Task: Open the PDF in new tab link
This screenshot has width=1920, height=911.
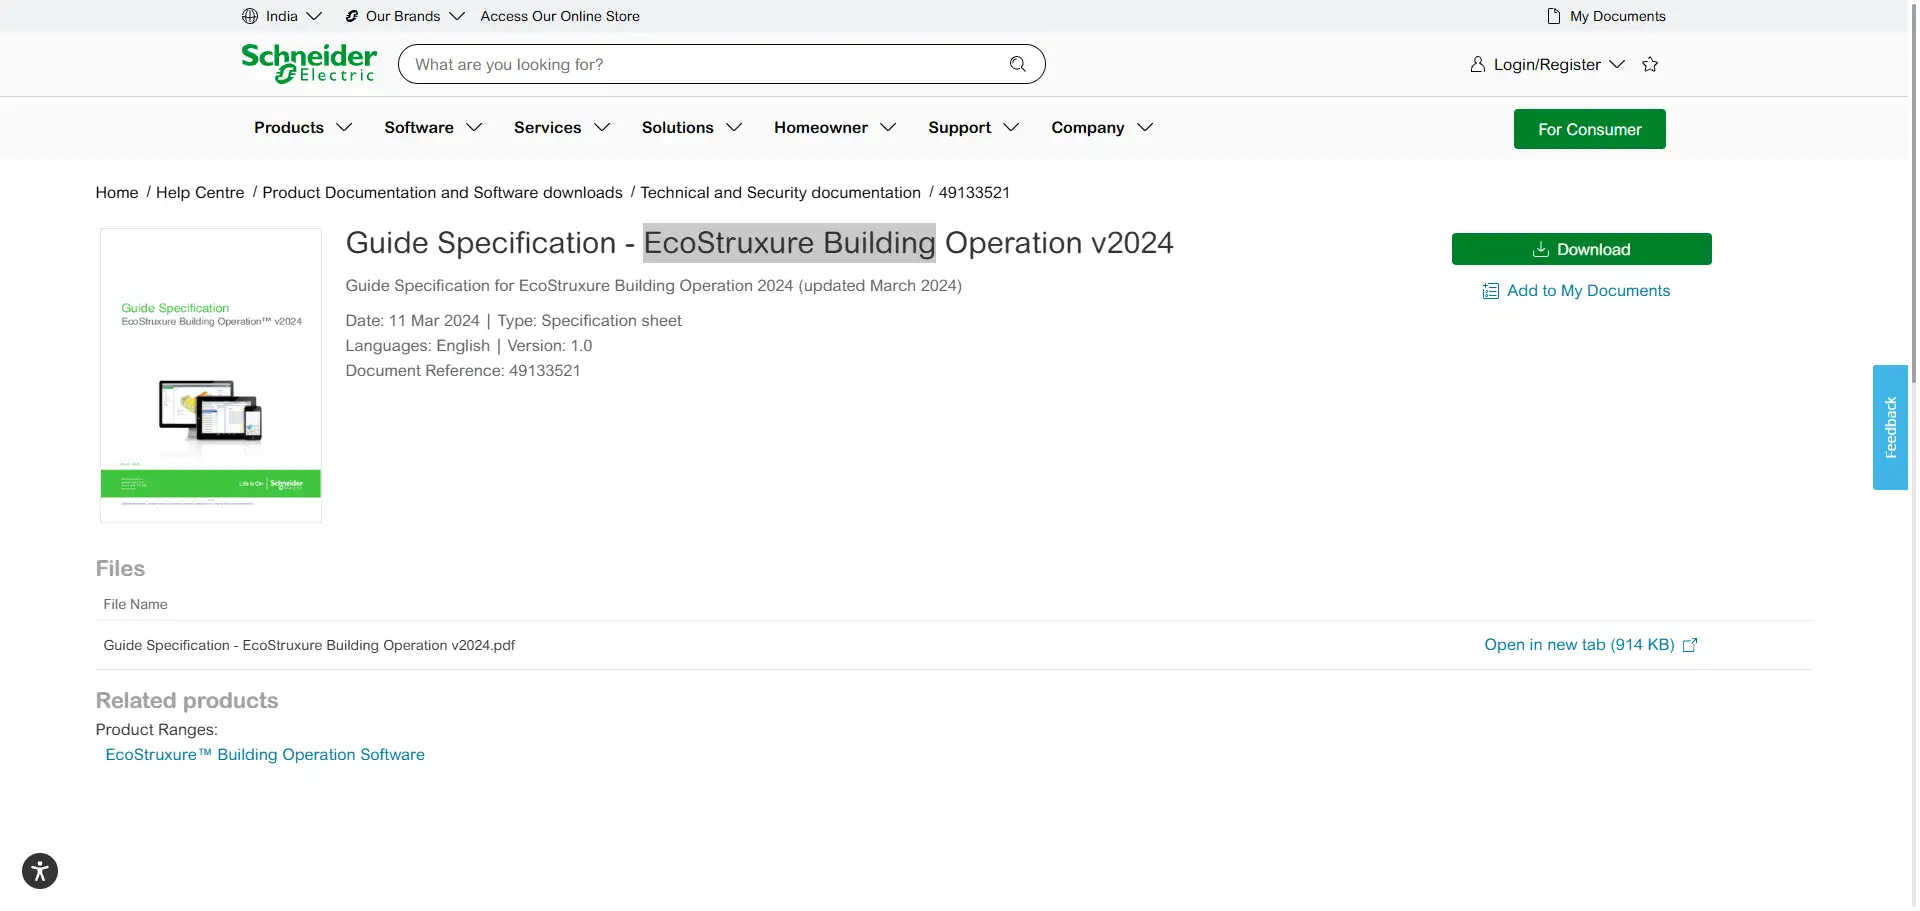Action: click(x=1579, y=645)
